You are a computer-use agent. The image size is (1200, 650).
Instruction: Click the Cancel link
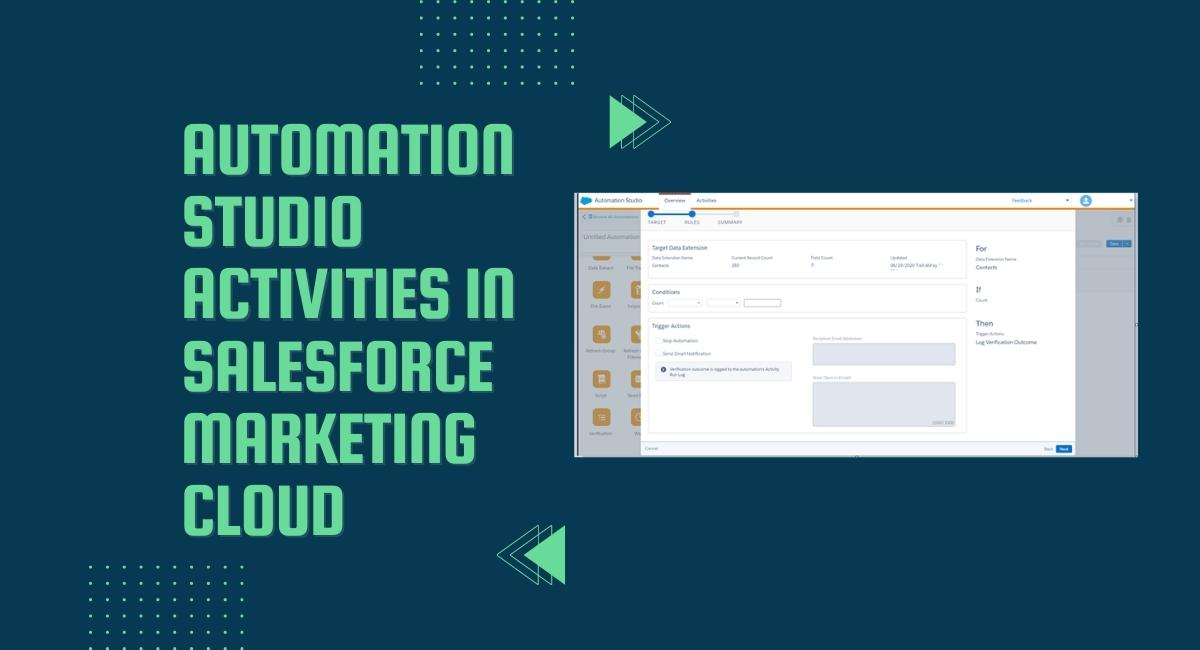[x=651, y=449]
